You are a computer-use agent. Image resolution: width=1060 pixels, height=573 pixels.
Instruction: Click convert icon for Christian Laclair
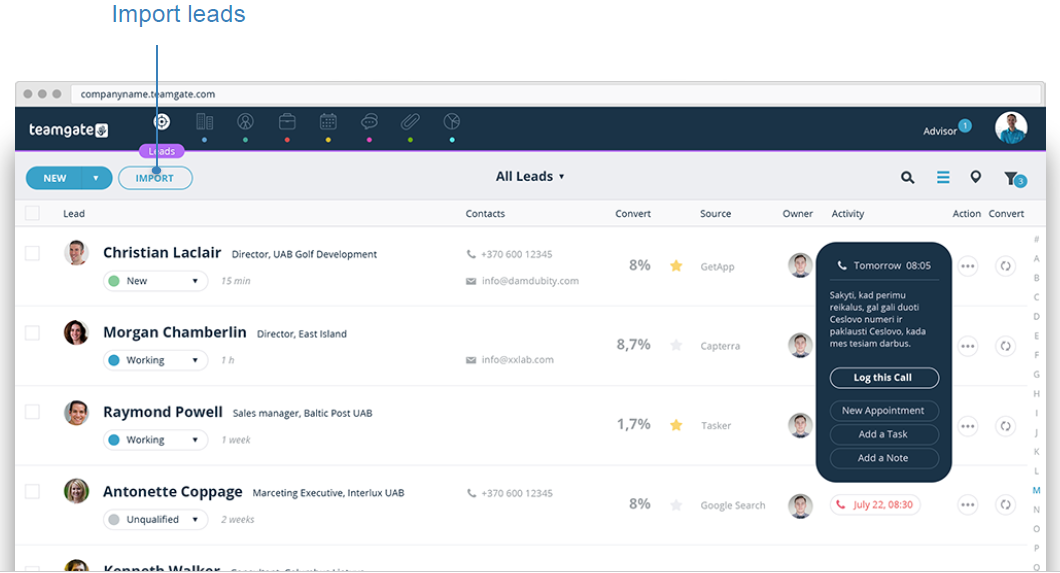[1006, 266]
